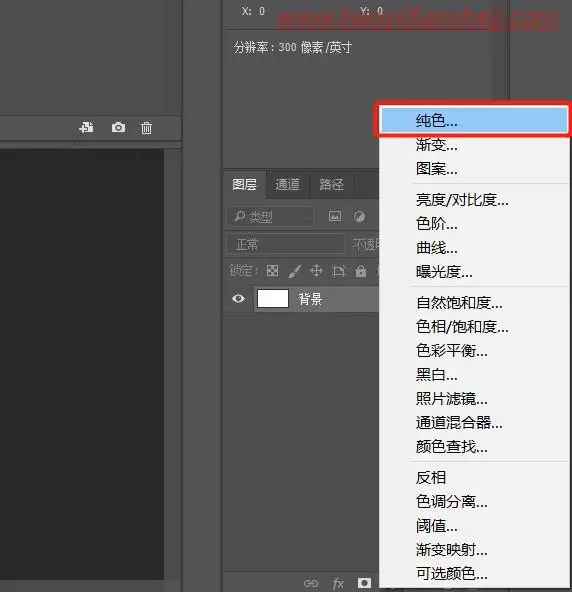Lock transparent pixels checkerboard icon
The height and width of the screenshot is (592, 572).
tap(273, 271)
